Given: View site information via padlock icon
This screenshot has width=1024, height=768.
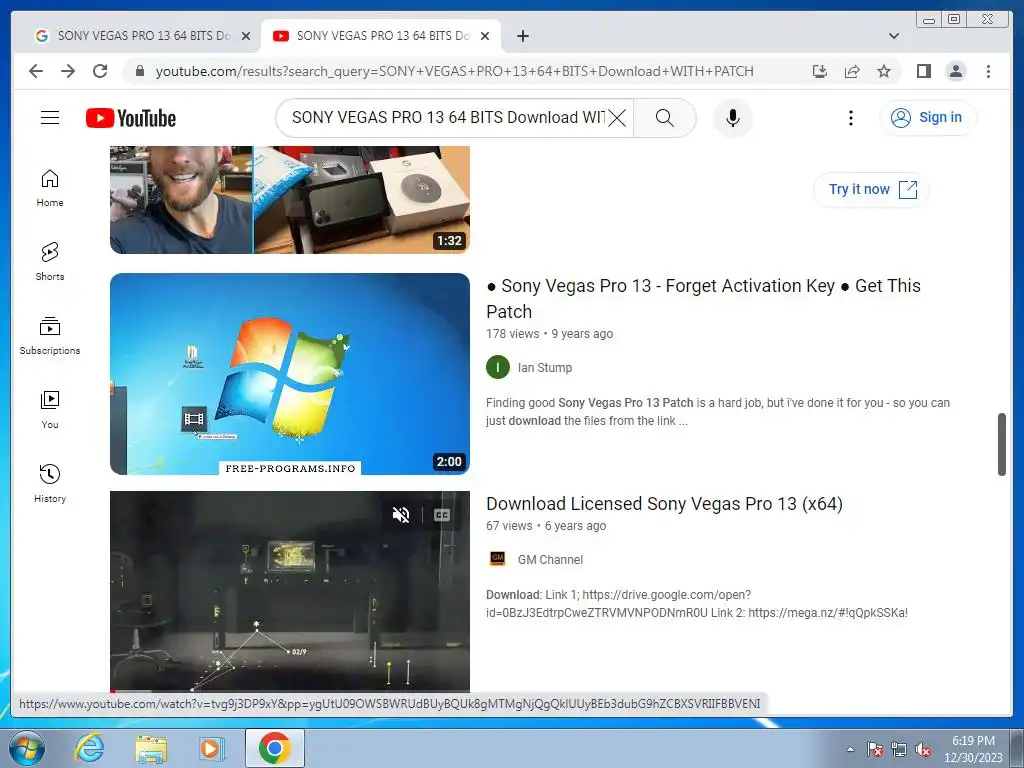Looking at the screenshot, I should (139, 71).
